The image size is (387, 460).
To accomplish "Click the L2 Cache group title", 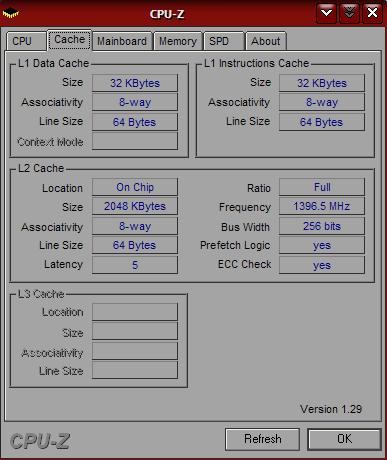I will click(x=41, y=168).
